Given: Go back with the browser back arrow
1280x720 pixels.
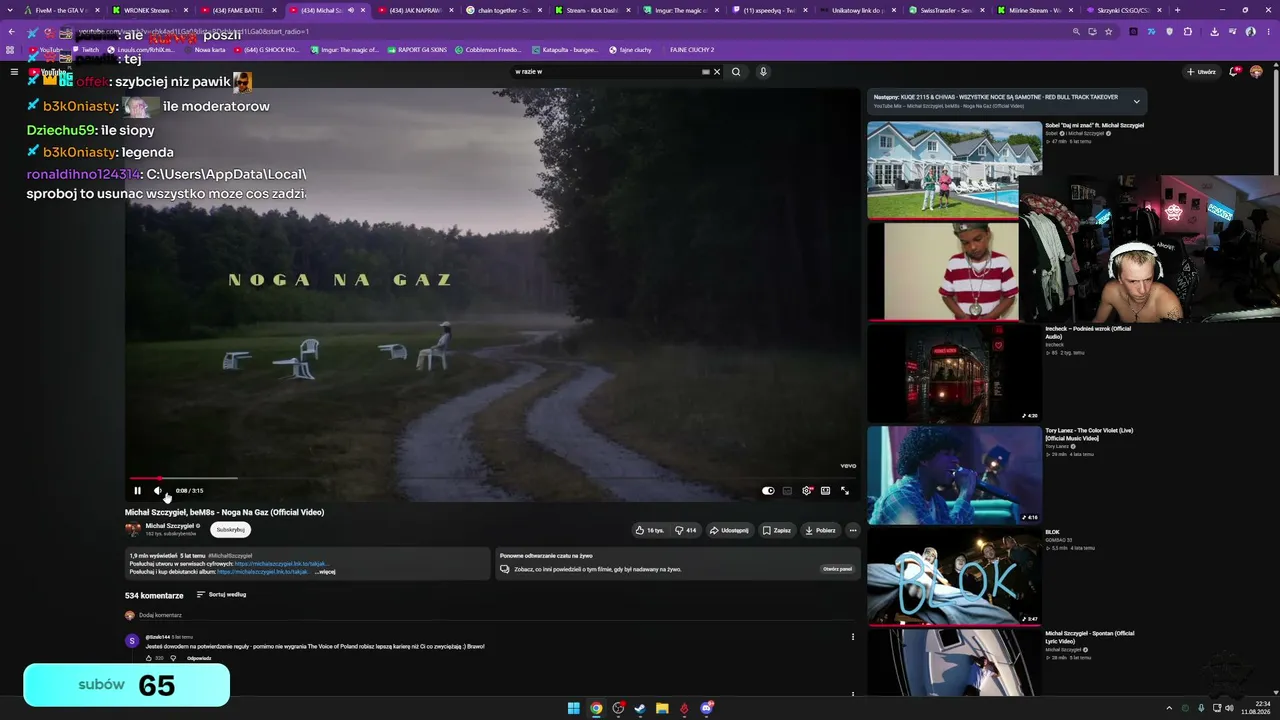Looking at the screenshot, I should tap(11, 31).
